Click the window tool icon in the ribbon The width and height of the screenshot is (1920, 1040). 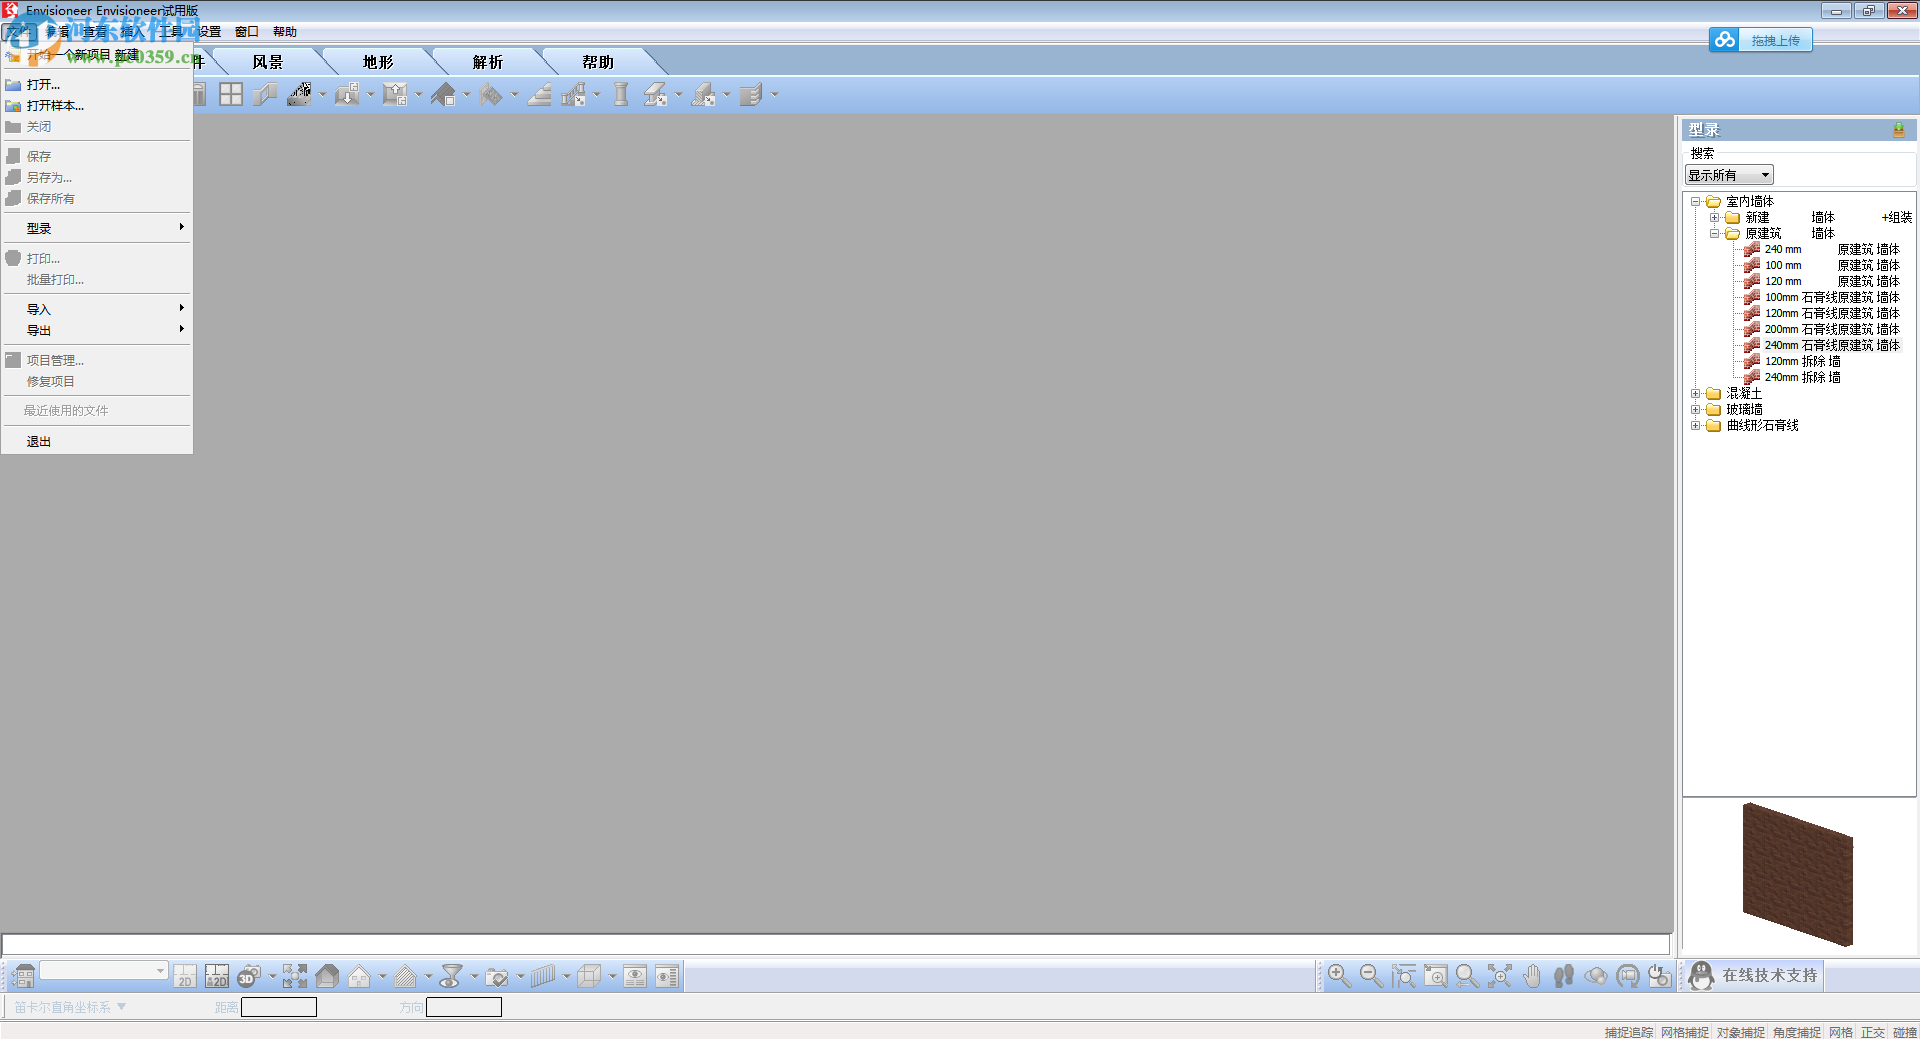[231, 94]
